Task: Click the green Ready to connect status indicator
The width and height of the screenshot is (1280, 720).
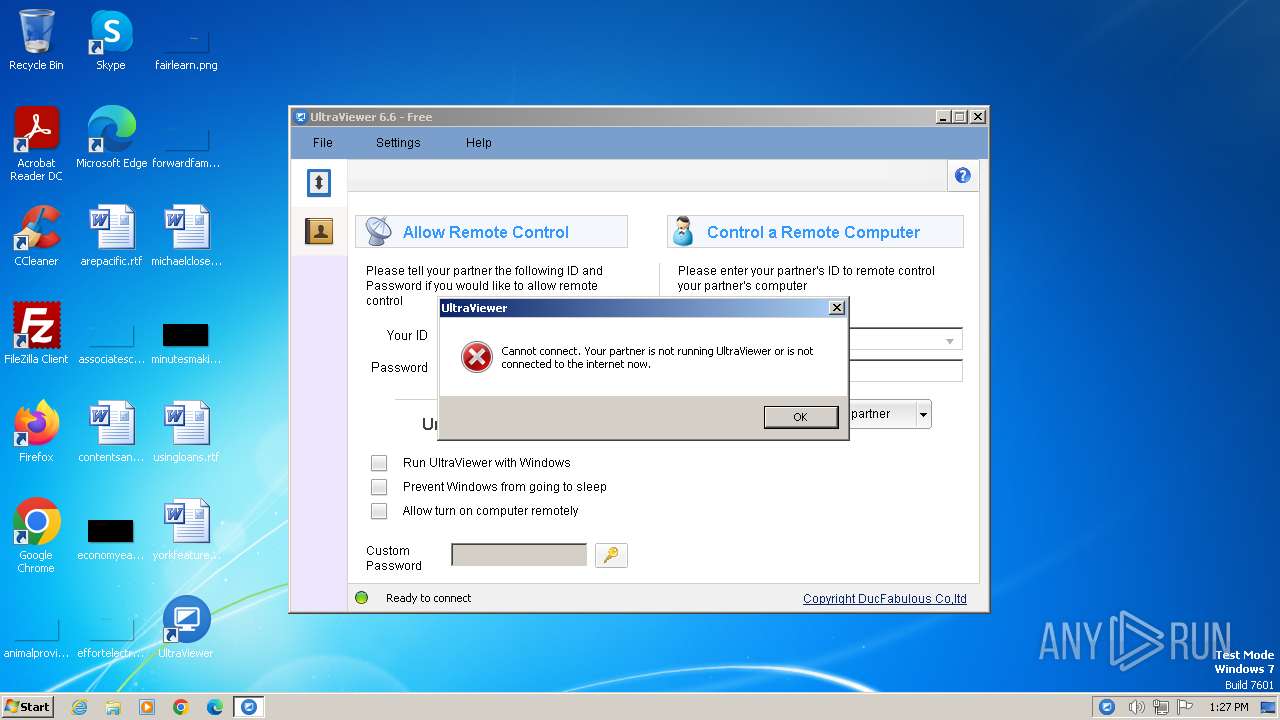Action: coord(362,598)
